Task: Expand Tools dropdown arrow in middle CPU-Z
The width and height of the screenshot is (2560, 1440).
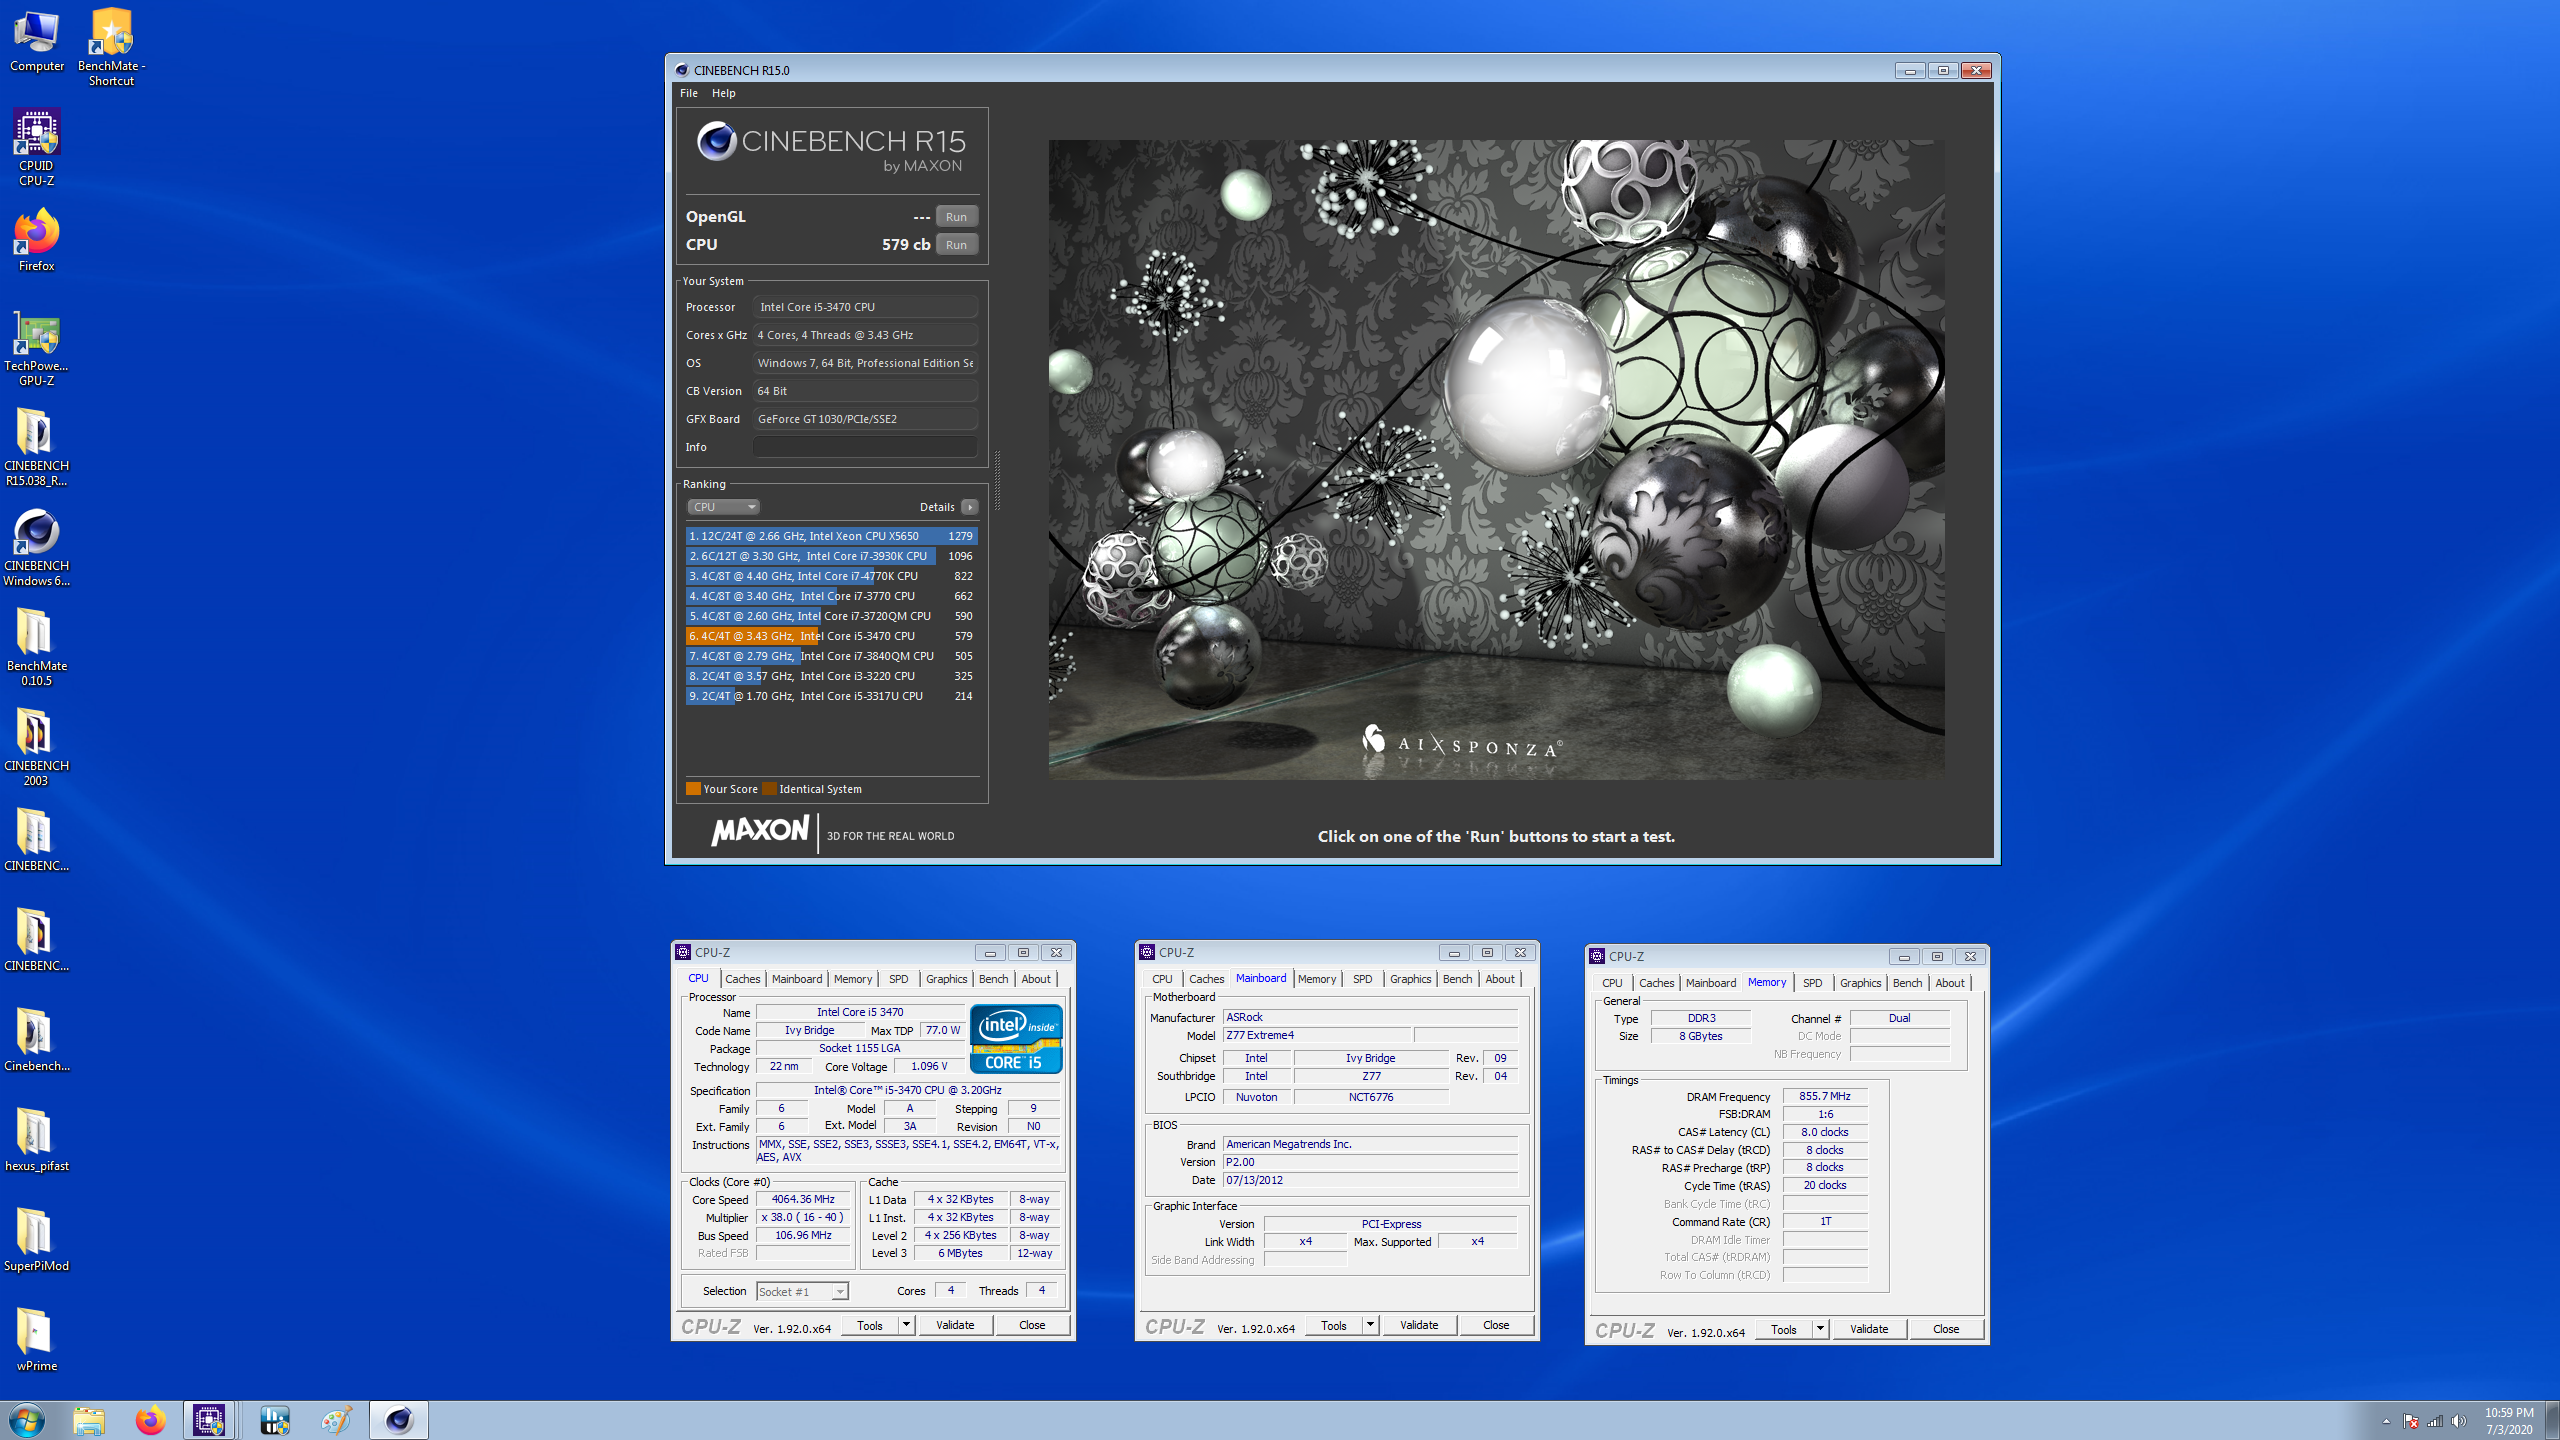Action: pos(1370,1325)
